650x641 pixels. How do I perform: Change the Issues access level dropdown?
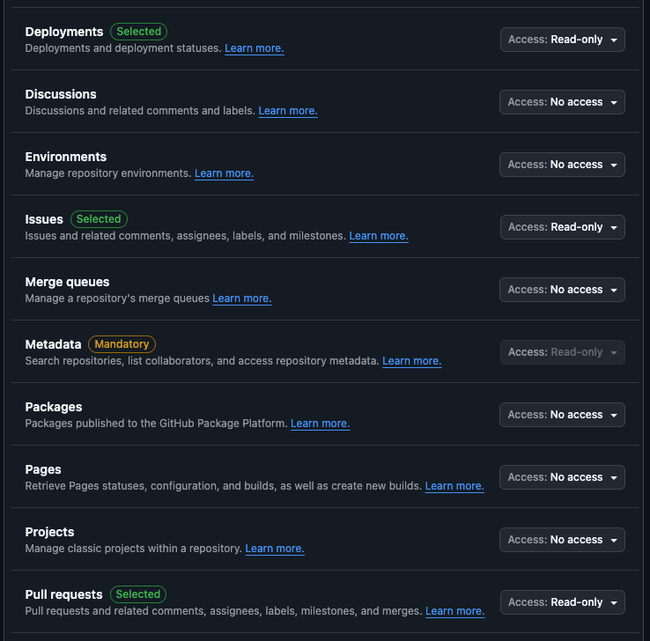pos(562,227)
